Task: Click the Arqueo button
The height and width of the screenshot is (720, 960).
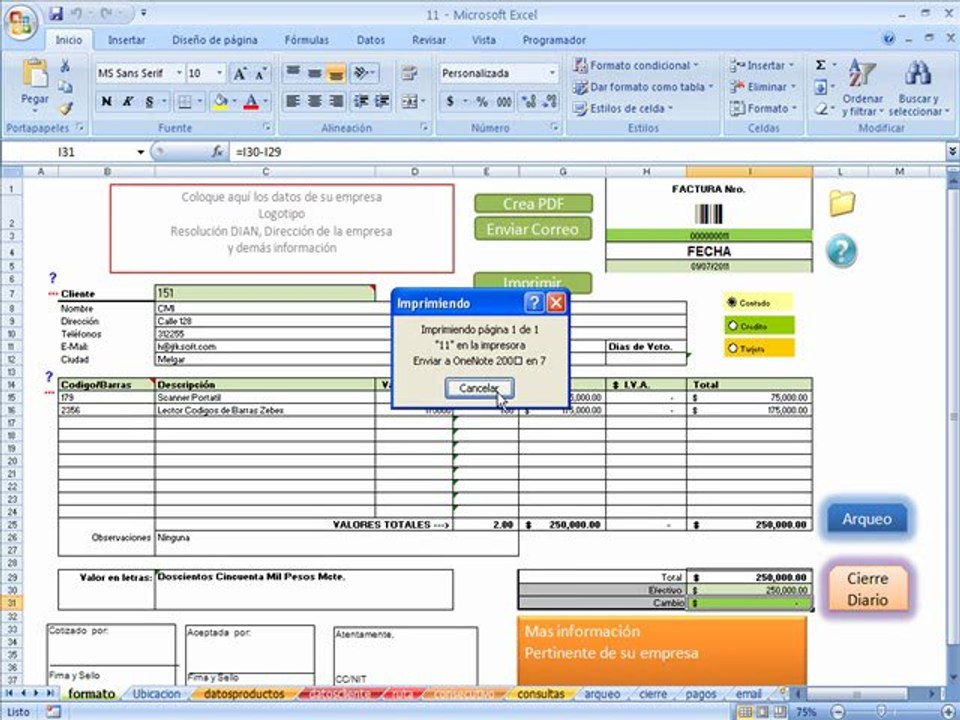Action: [x=866, y=519]
